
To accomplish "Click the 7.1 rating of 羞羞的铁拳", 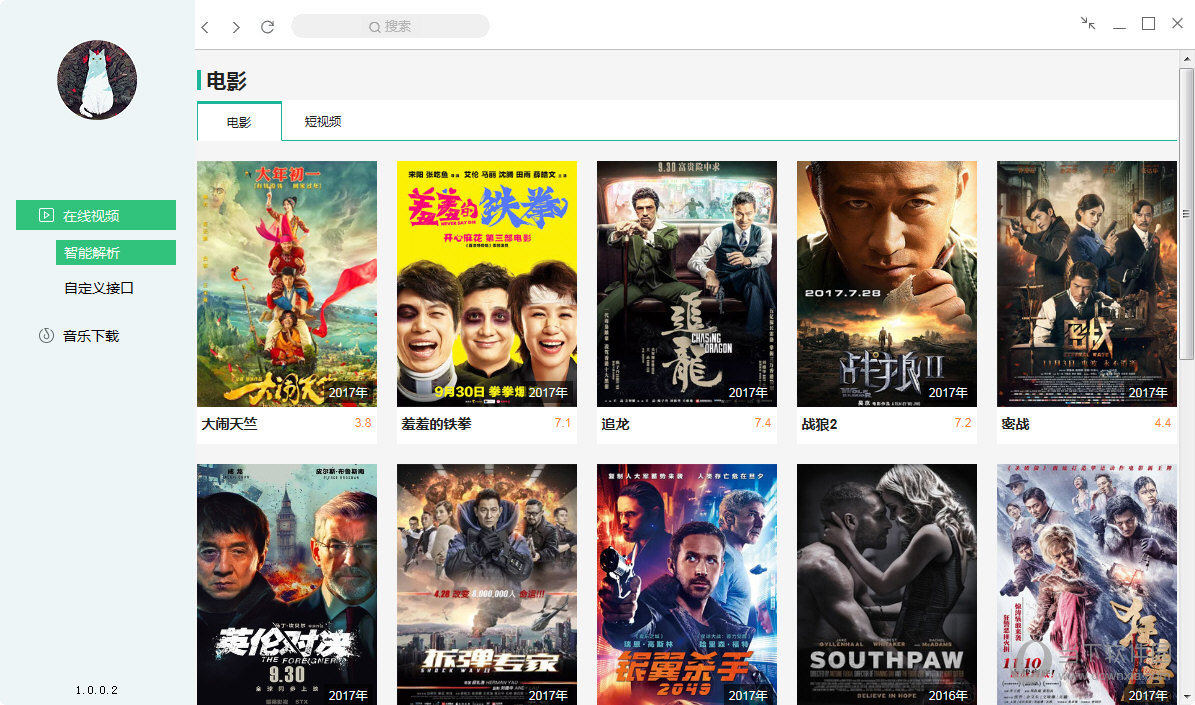I will coord(562,423).
